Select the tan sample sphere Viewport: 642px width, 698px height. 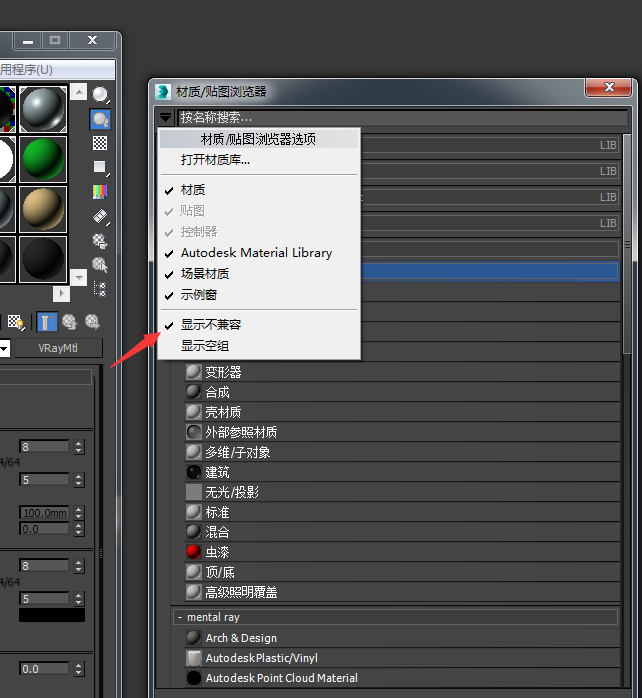pyautogui.click(x=43, y=209)
